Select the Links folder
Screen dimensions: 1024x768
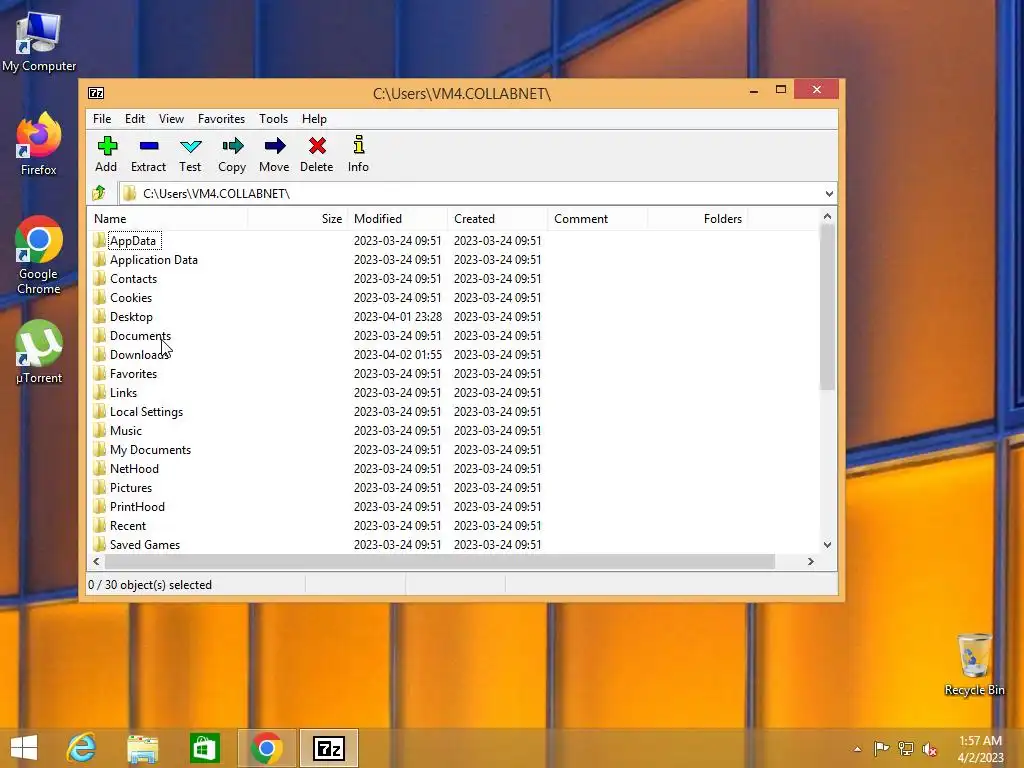(123, 392)
